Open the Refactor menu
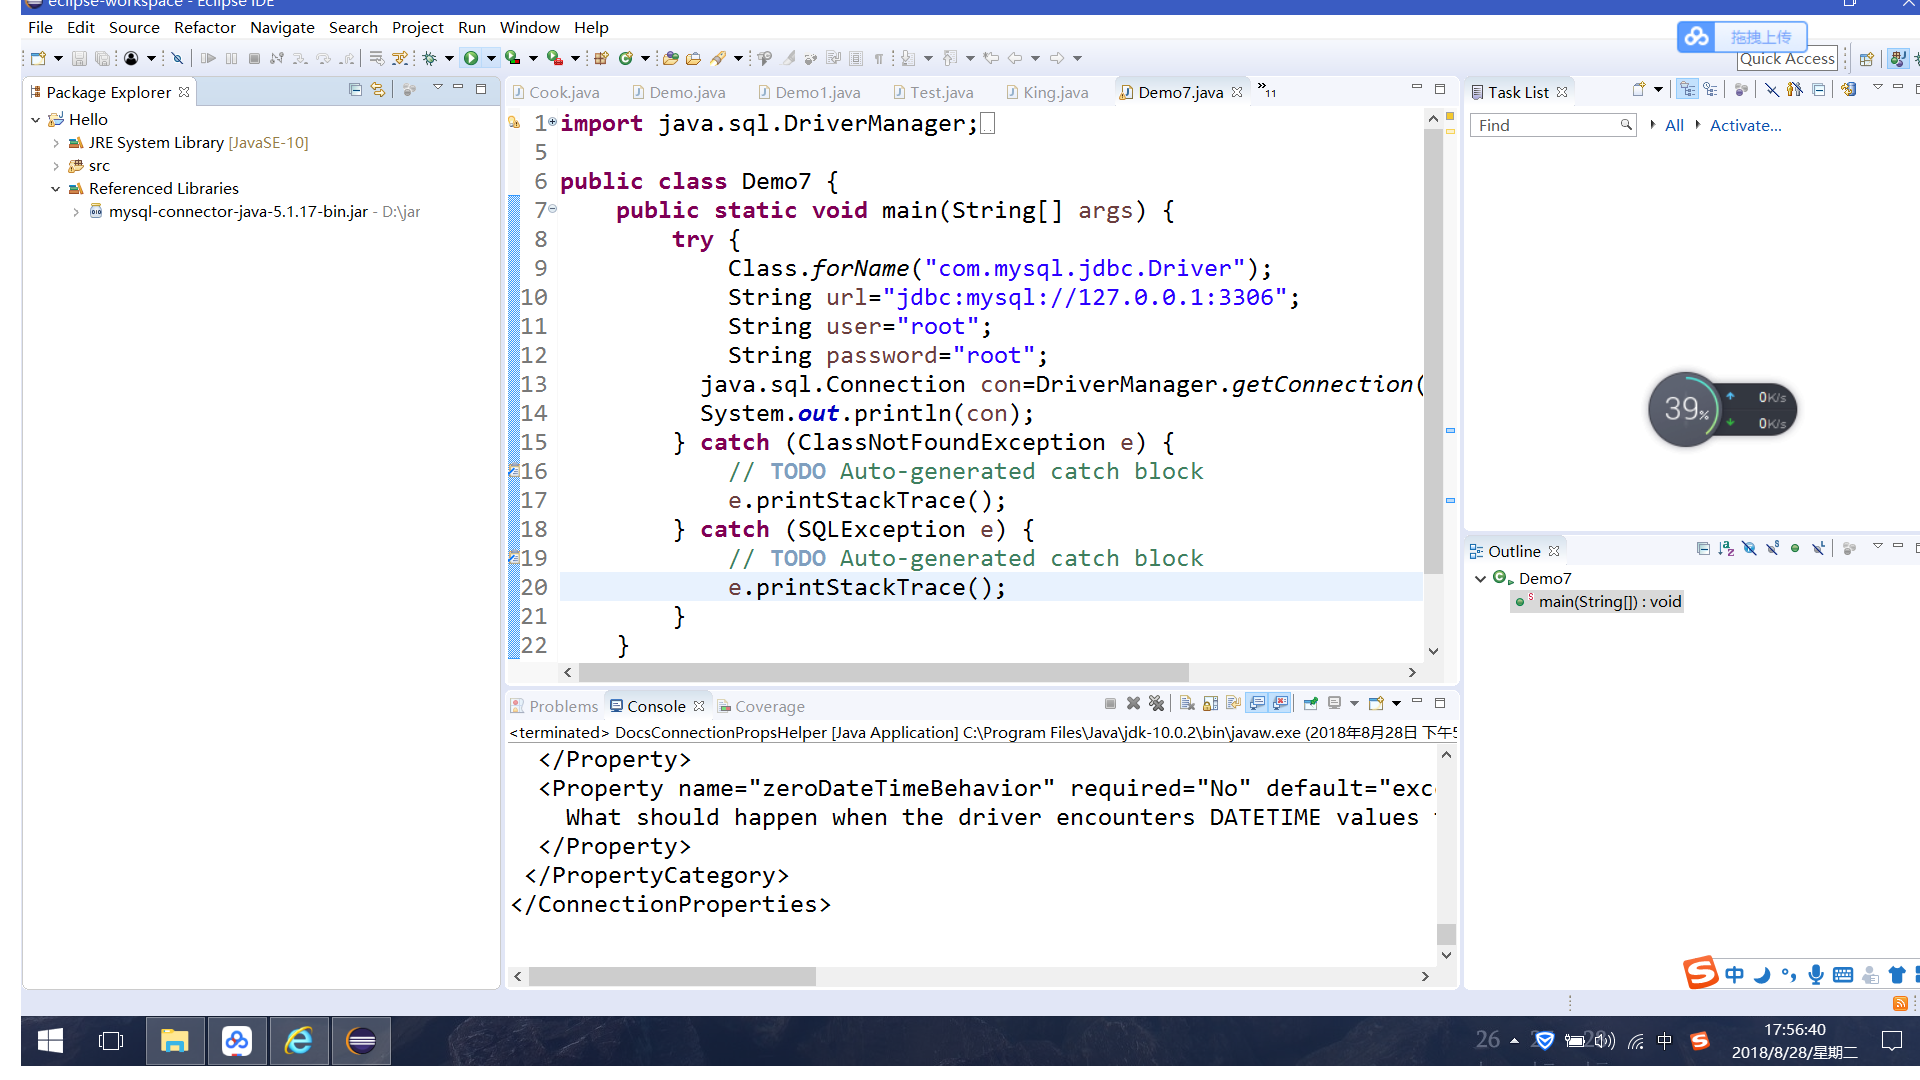Image resolution: width=1920 pixels, height=1080 pixels. point(204,27)
